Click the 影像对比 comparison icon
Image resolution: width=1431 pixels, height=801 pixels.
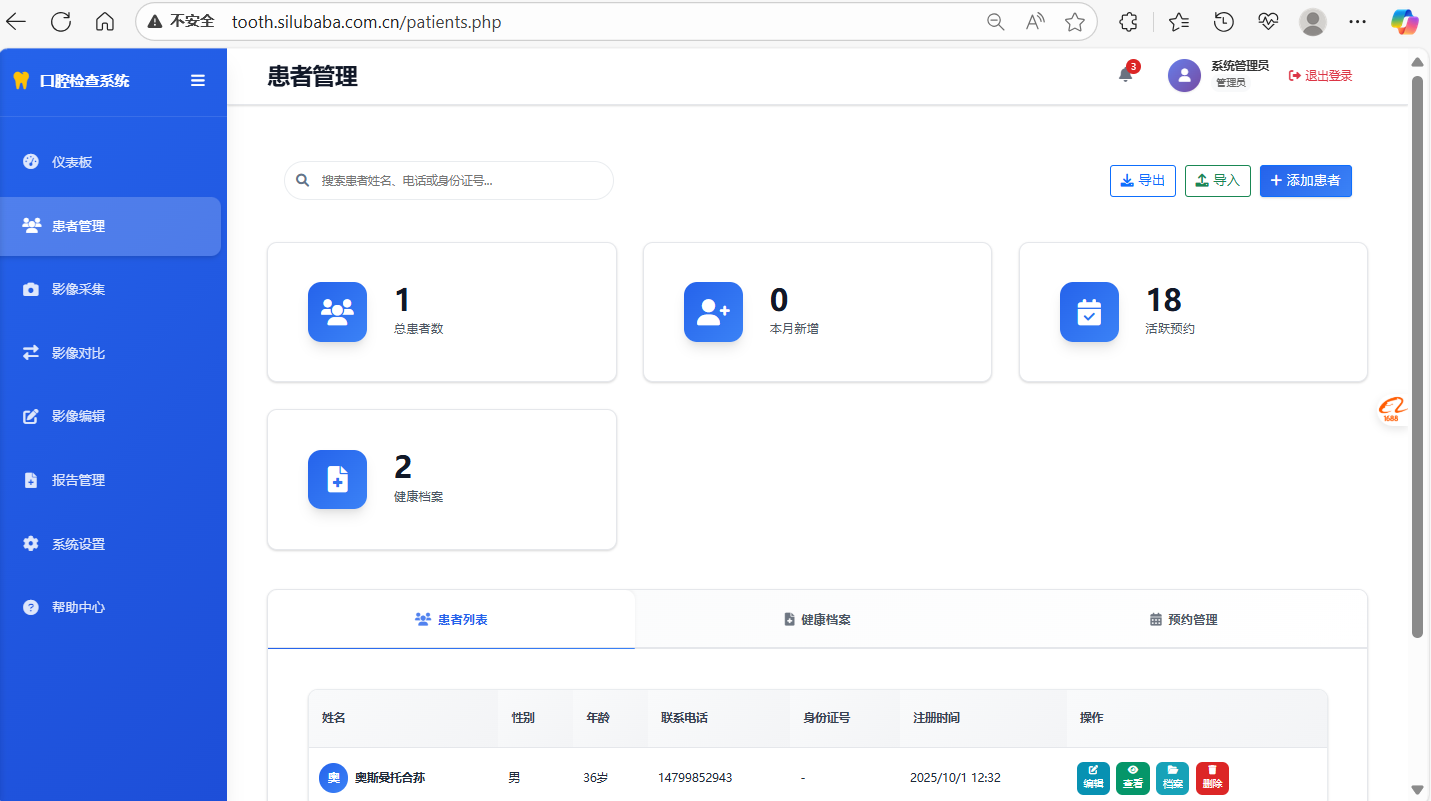coord(30,352)
